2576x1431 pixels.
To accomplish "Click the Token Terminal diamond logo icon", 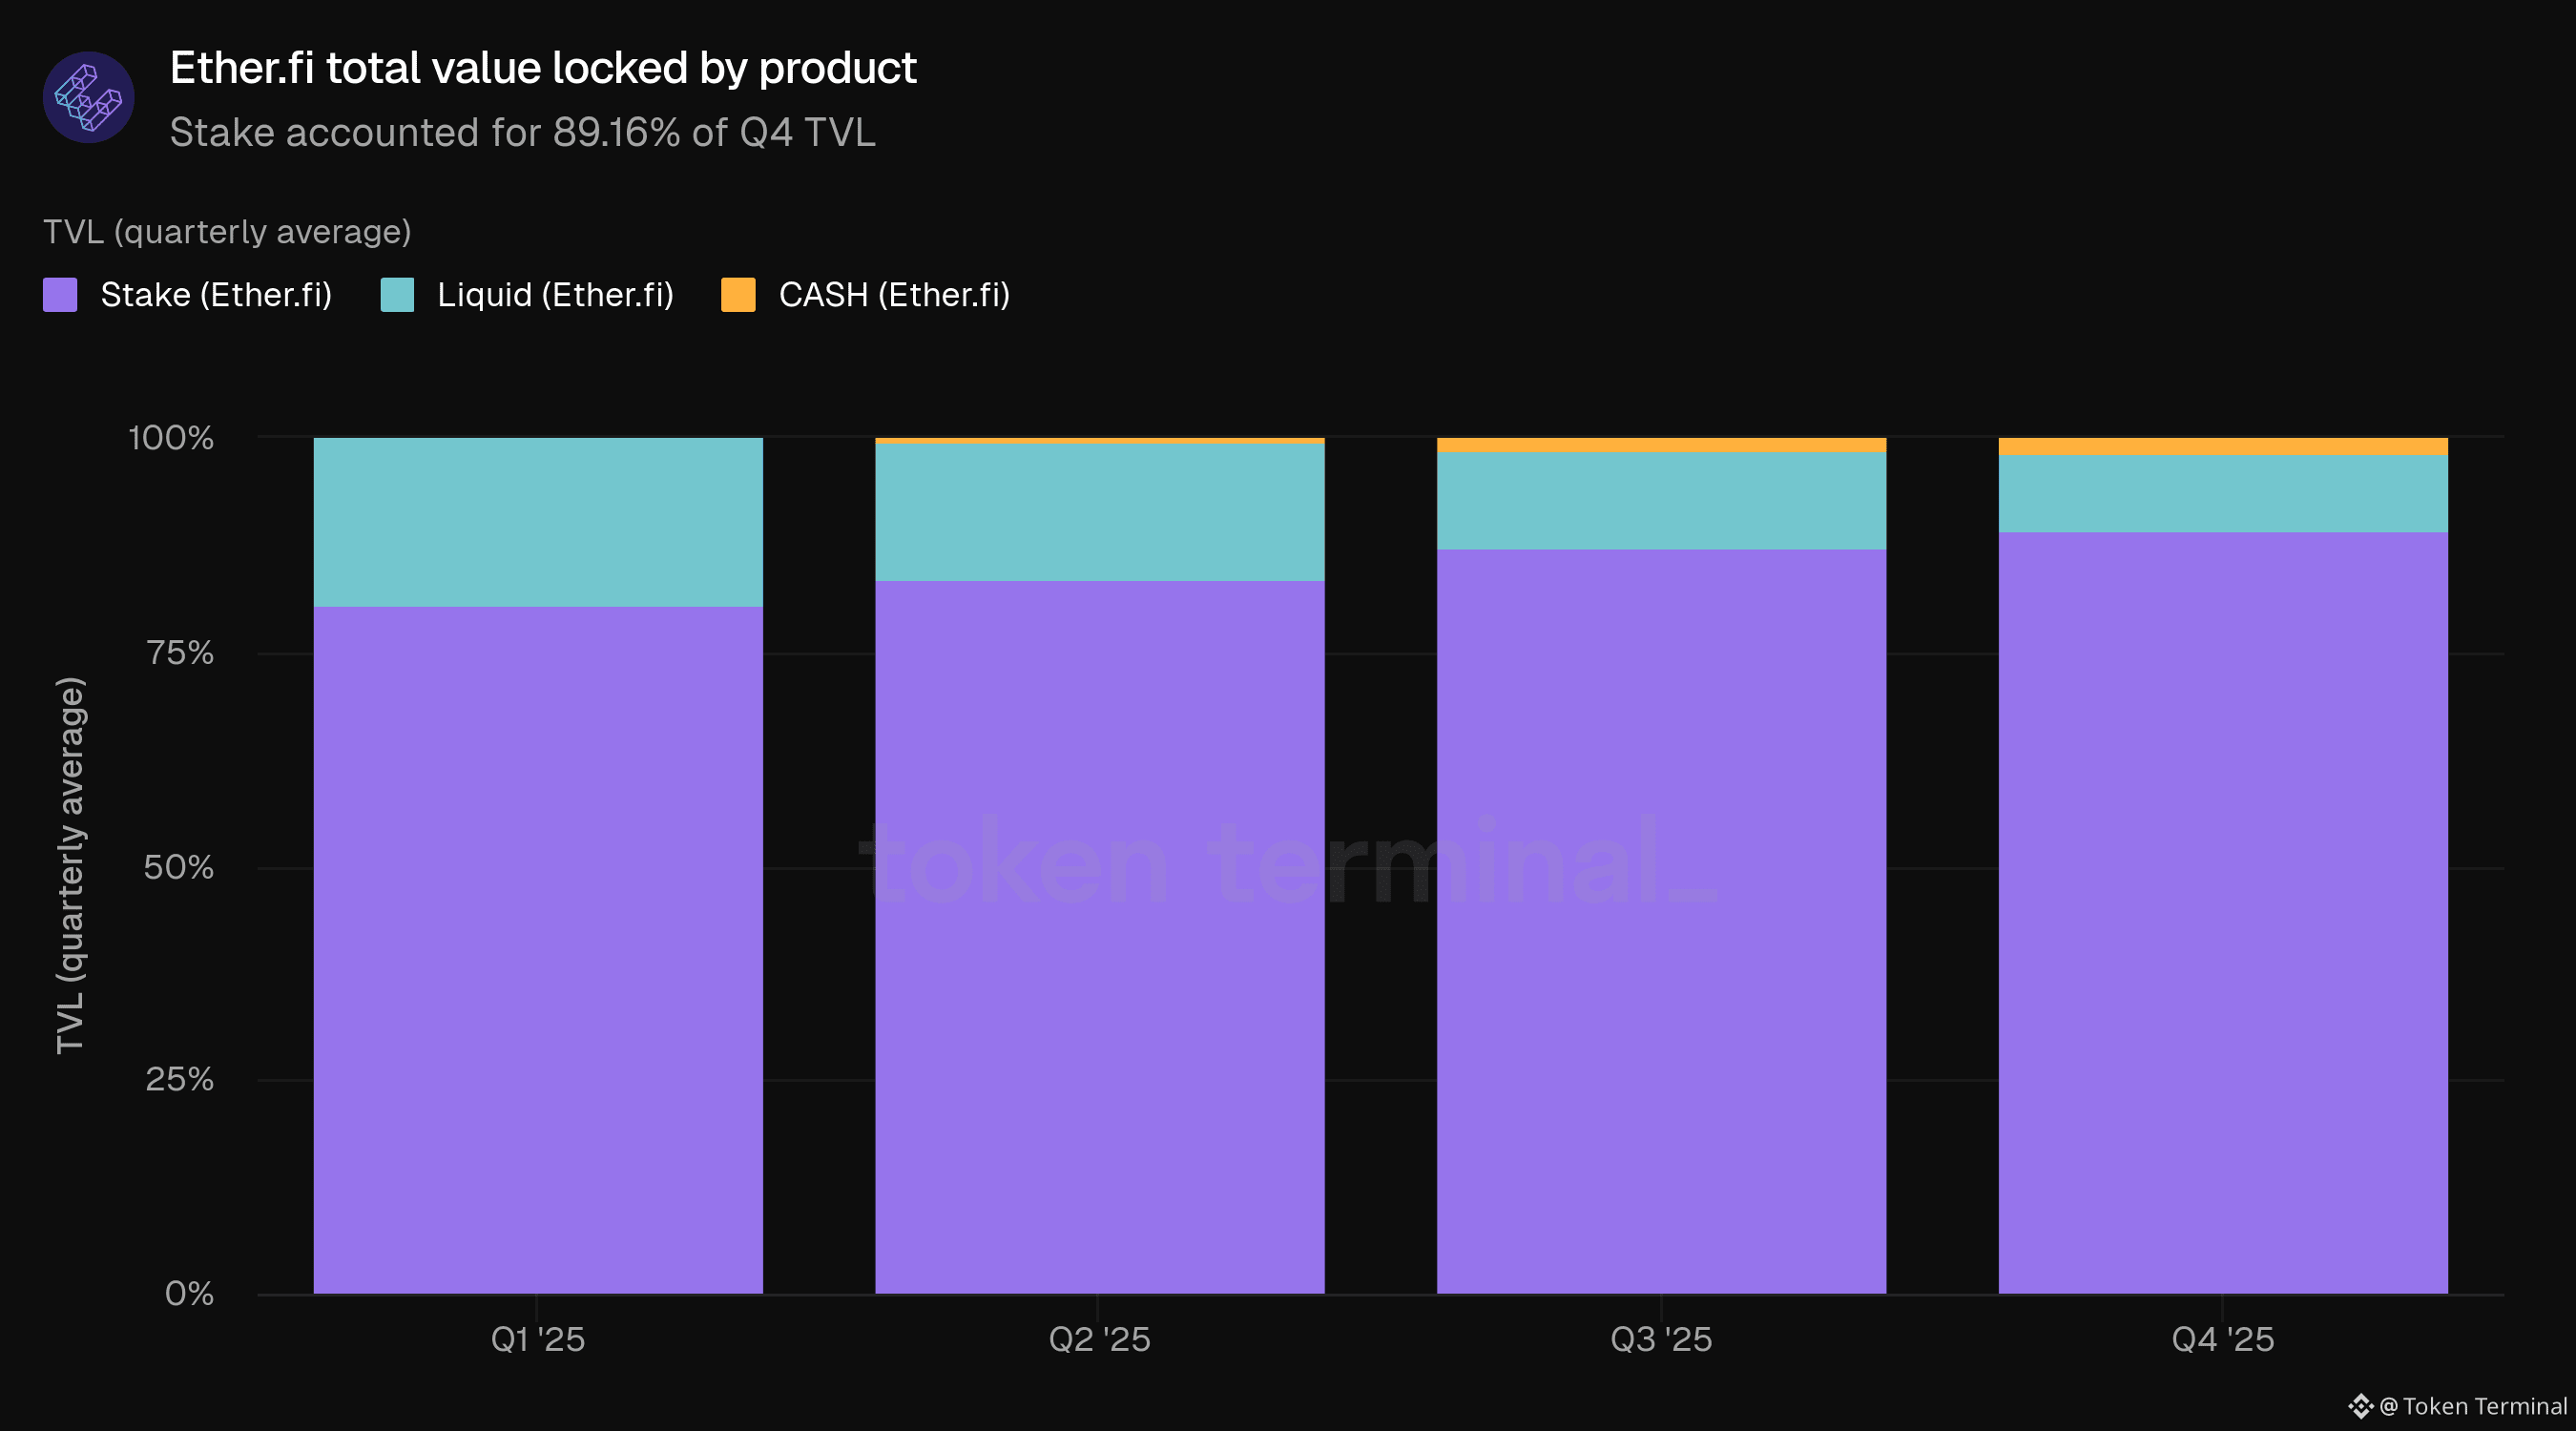I will click(x=2360, y=1406).
